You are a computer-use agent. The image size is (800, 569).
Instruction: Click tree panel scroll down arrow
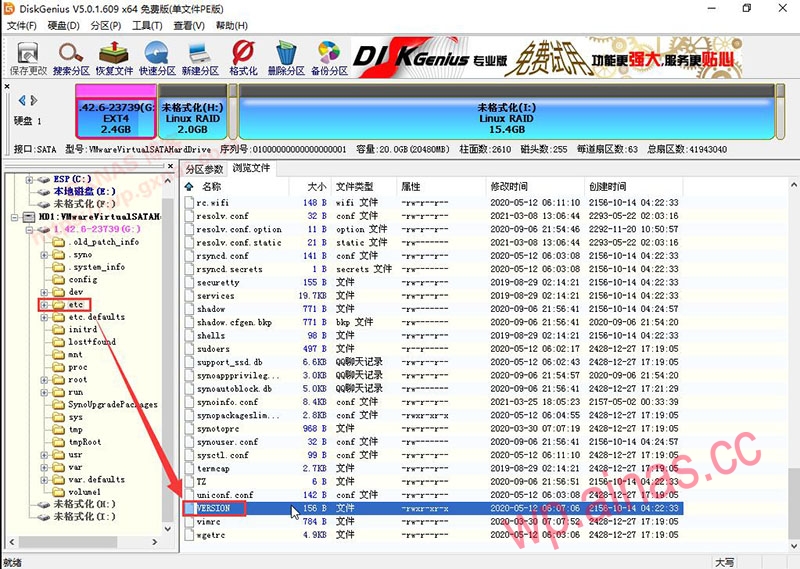click(x=168, y=529)
